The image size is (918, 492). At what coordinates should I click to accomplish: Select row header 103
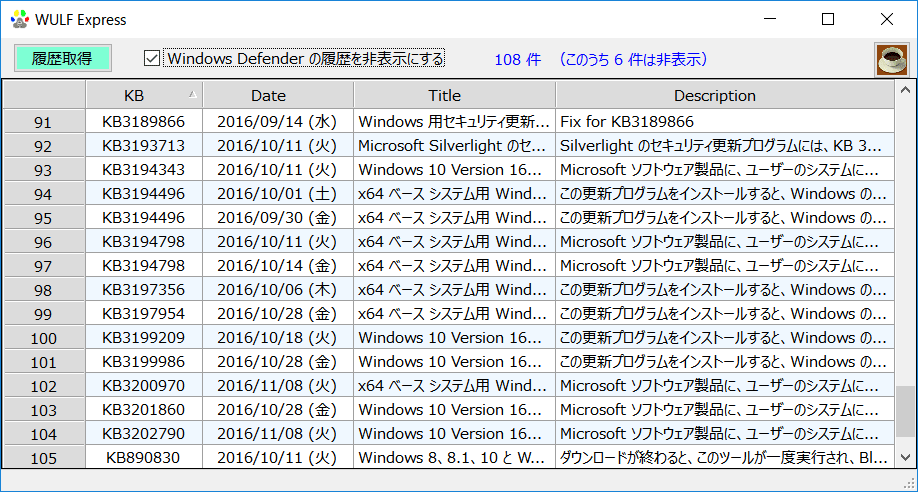coord(43,410)
